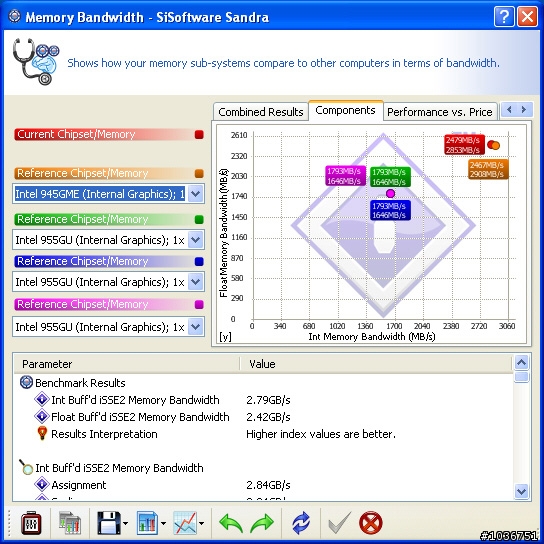Click the grey checkmark OK icon

[x=339, y=523]
